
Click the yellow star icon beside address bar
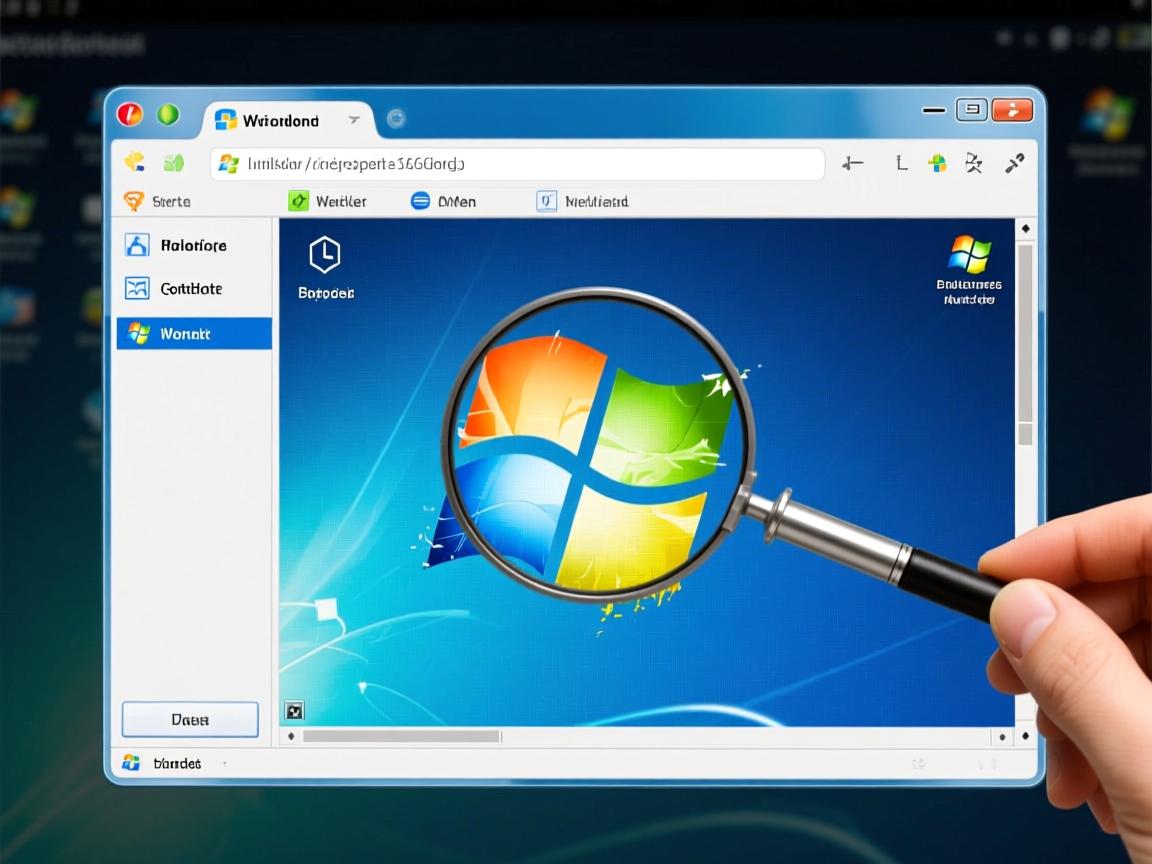[x=135, y=162]
